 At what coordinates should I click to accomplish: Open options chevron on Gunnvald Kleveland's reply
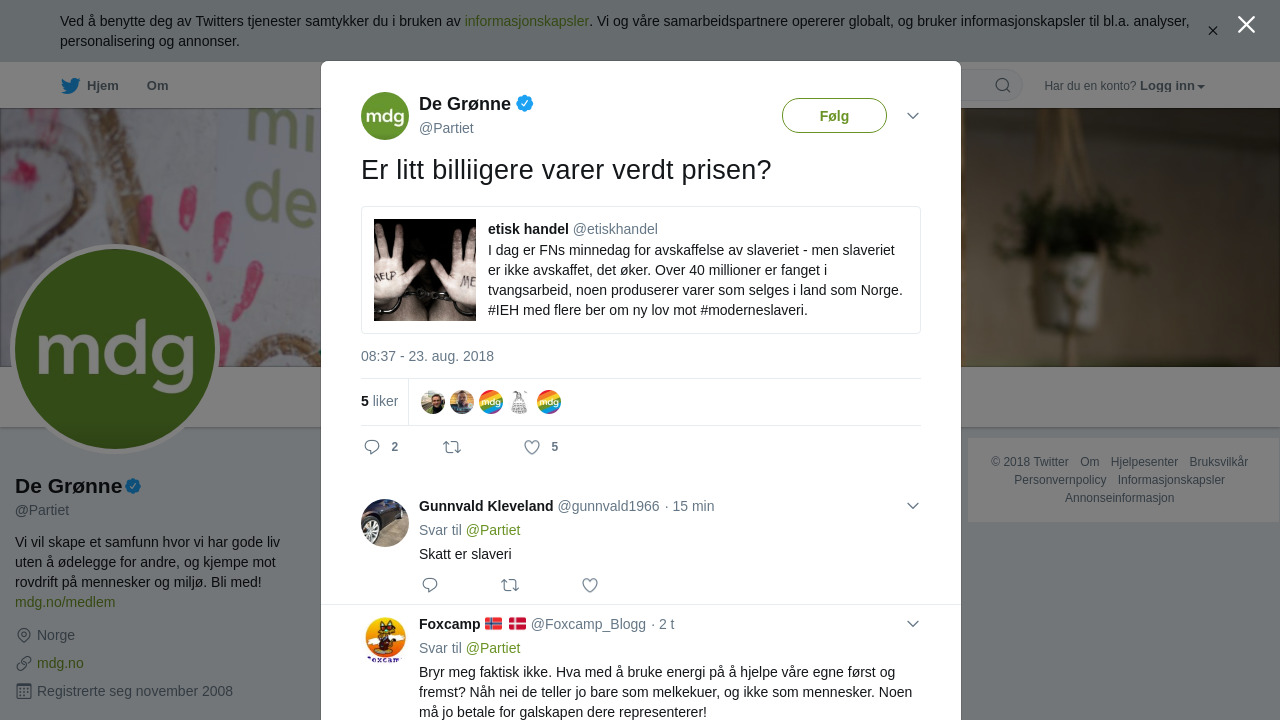click(913, 506)
